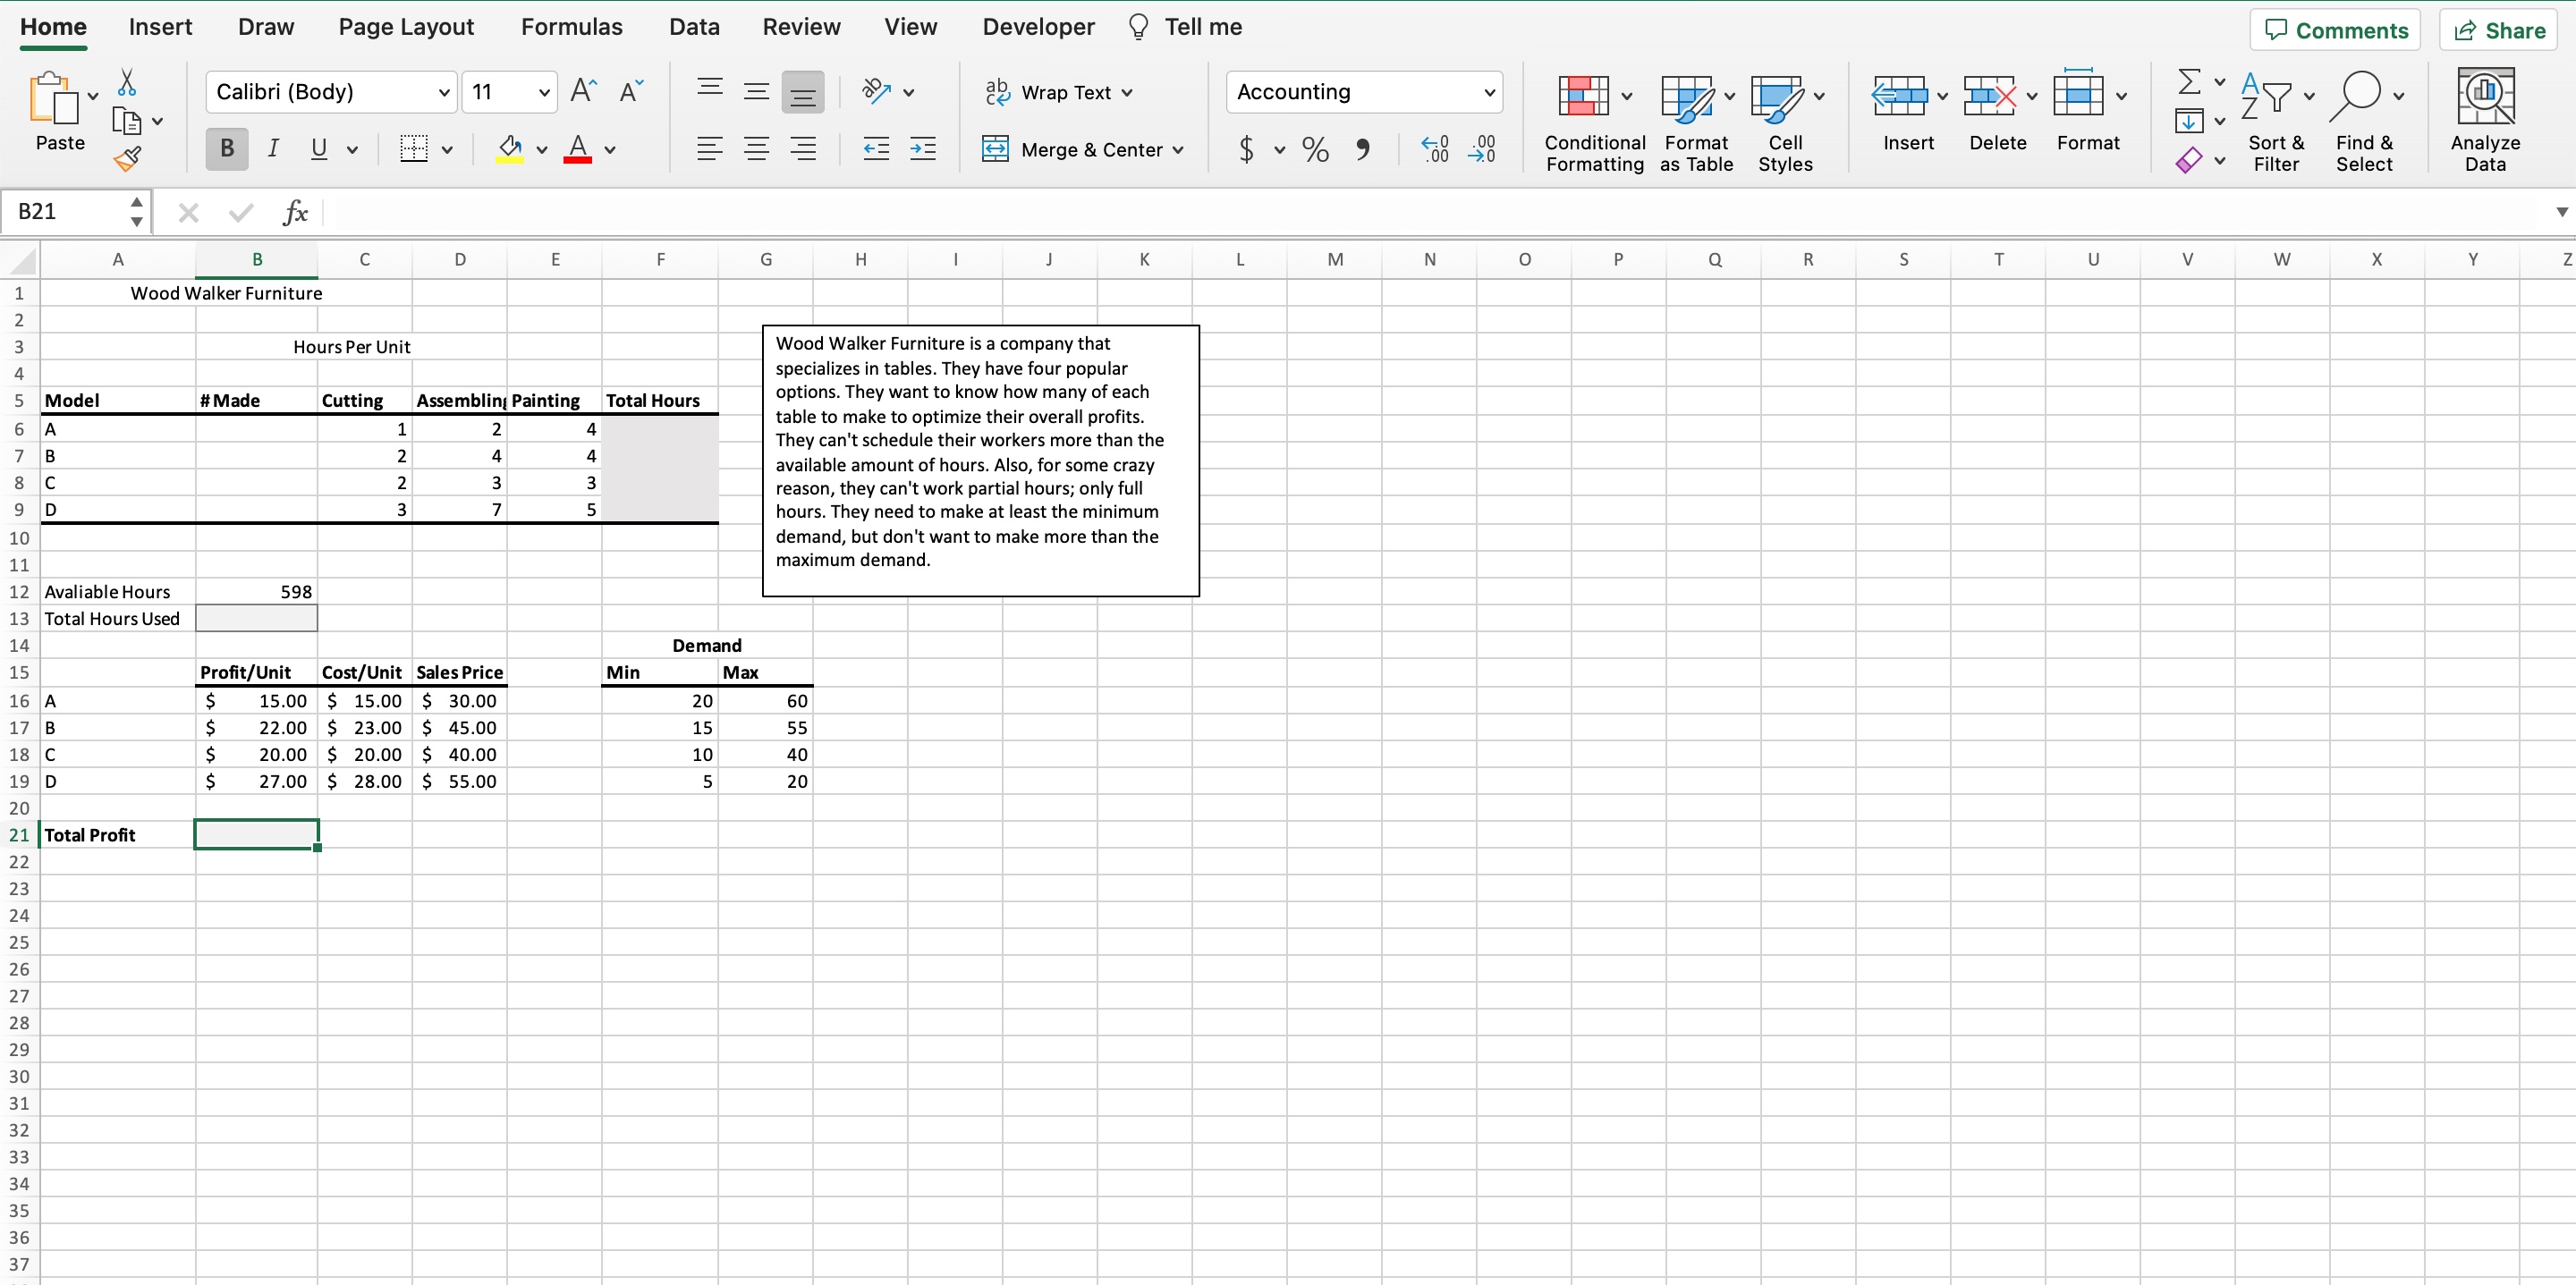
Task: Toggle Bold formatting button
Action: (x=227, y=149)
